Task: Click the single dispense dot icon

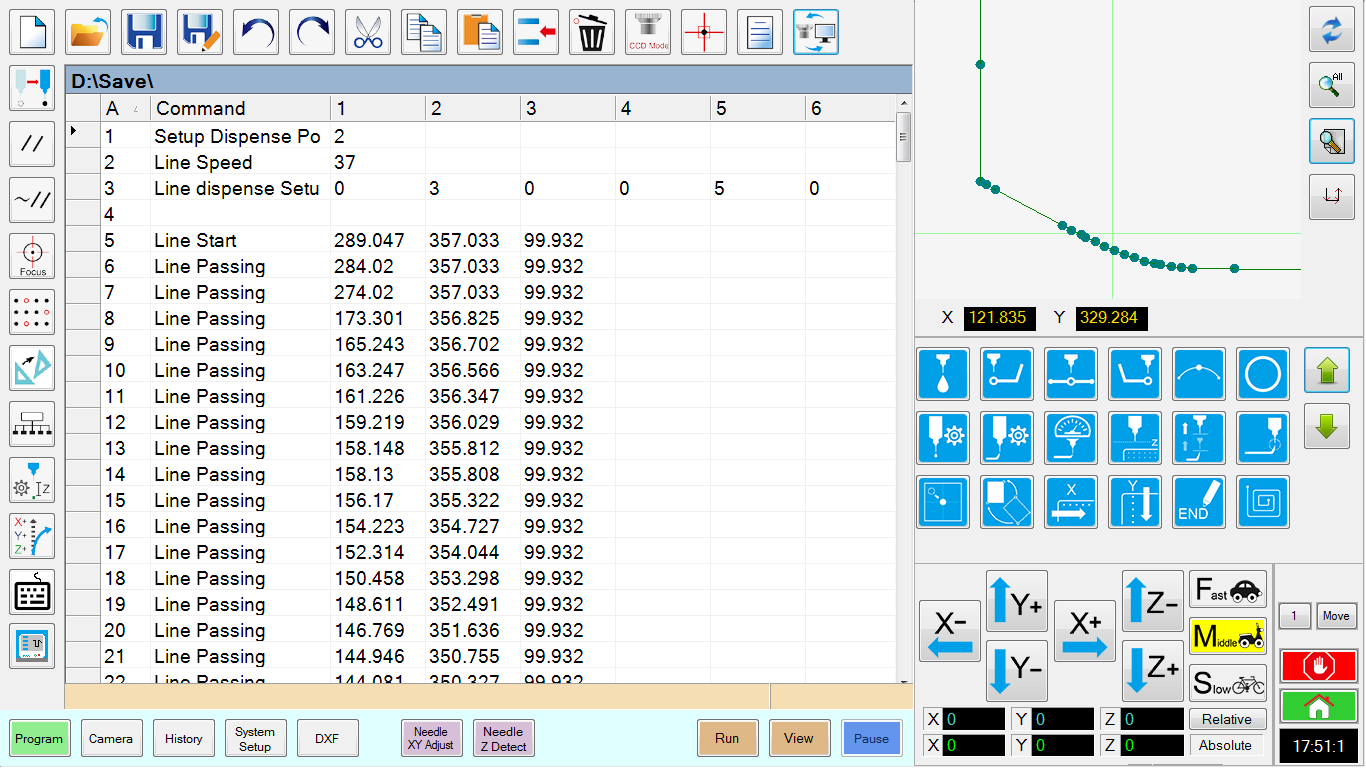Action: pyautogui.click(x=943, y=374)
